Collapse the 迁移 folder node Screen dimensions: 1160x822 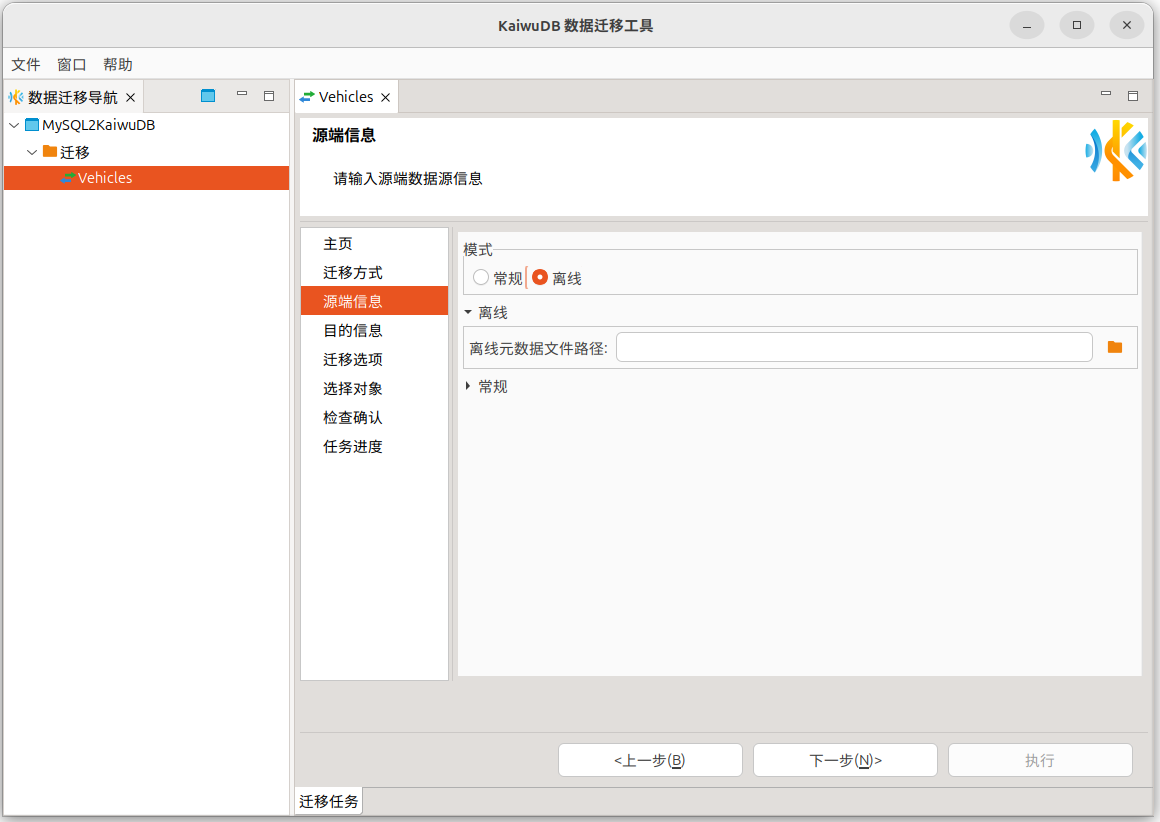pyautogui.click(x=32, y=152)
